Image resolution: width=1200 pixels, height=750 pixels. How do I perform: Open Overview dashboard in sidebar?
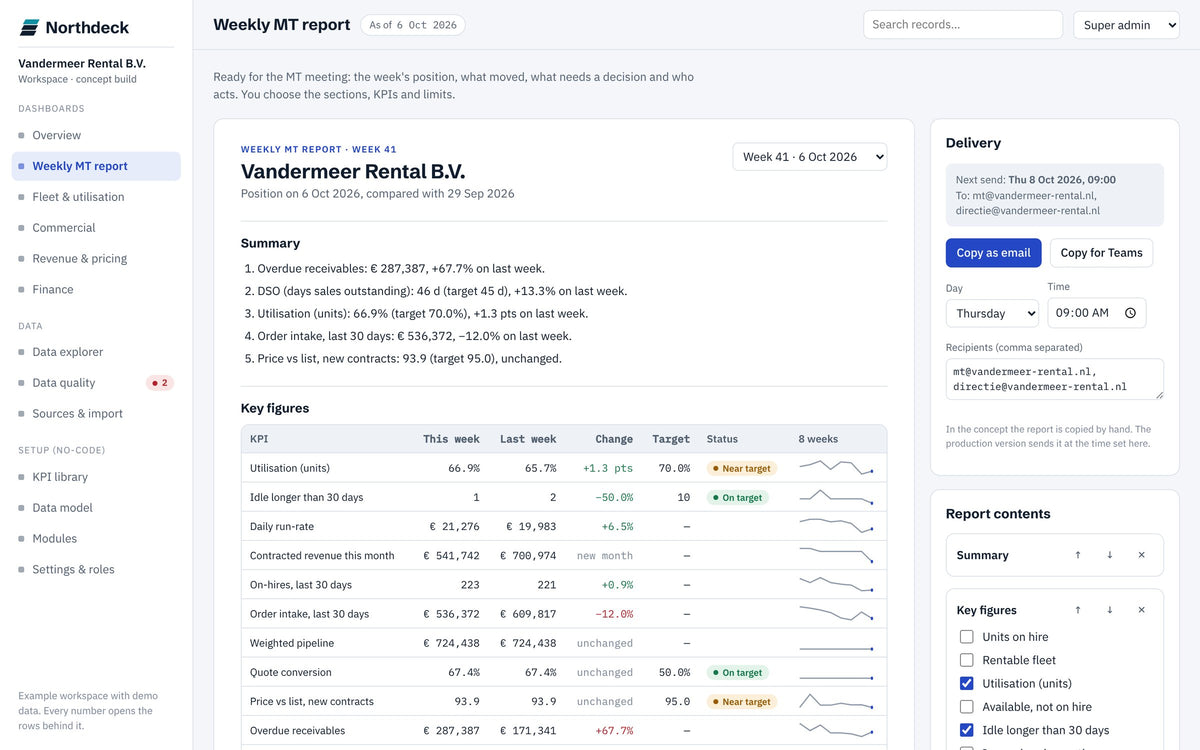point(96,135)
